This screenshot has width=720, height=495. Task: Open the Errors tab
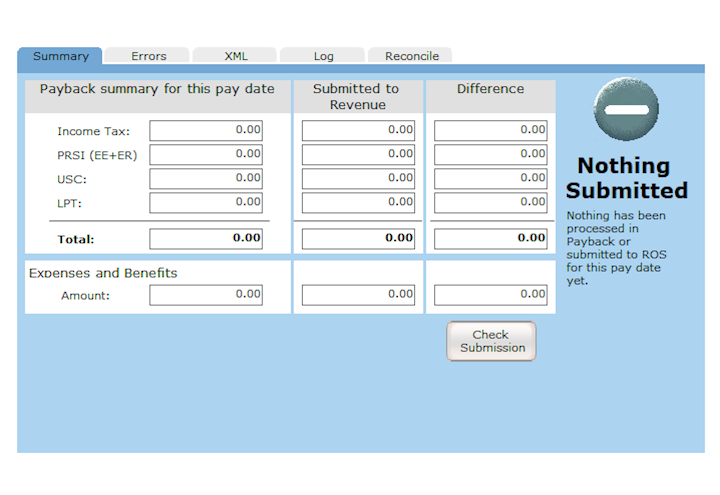point(148,56)
